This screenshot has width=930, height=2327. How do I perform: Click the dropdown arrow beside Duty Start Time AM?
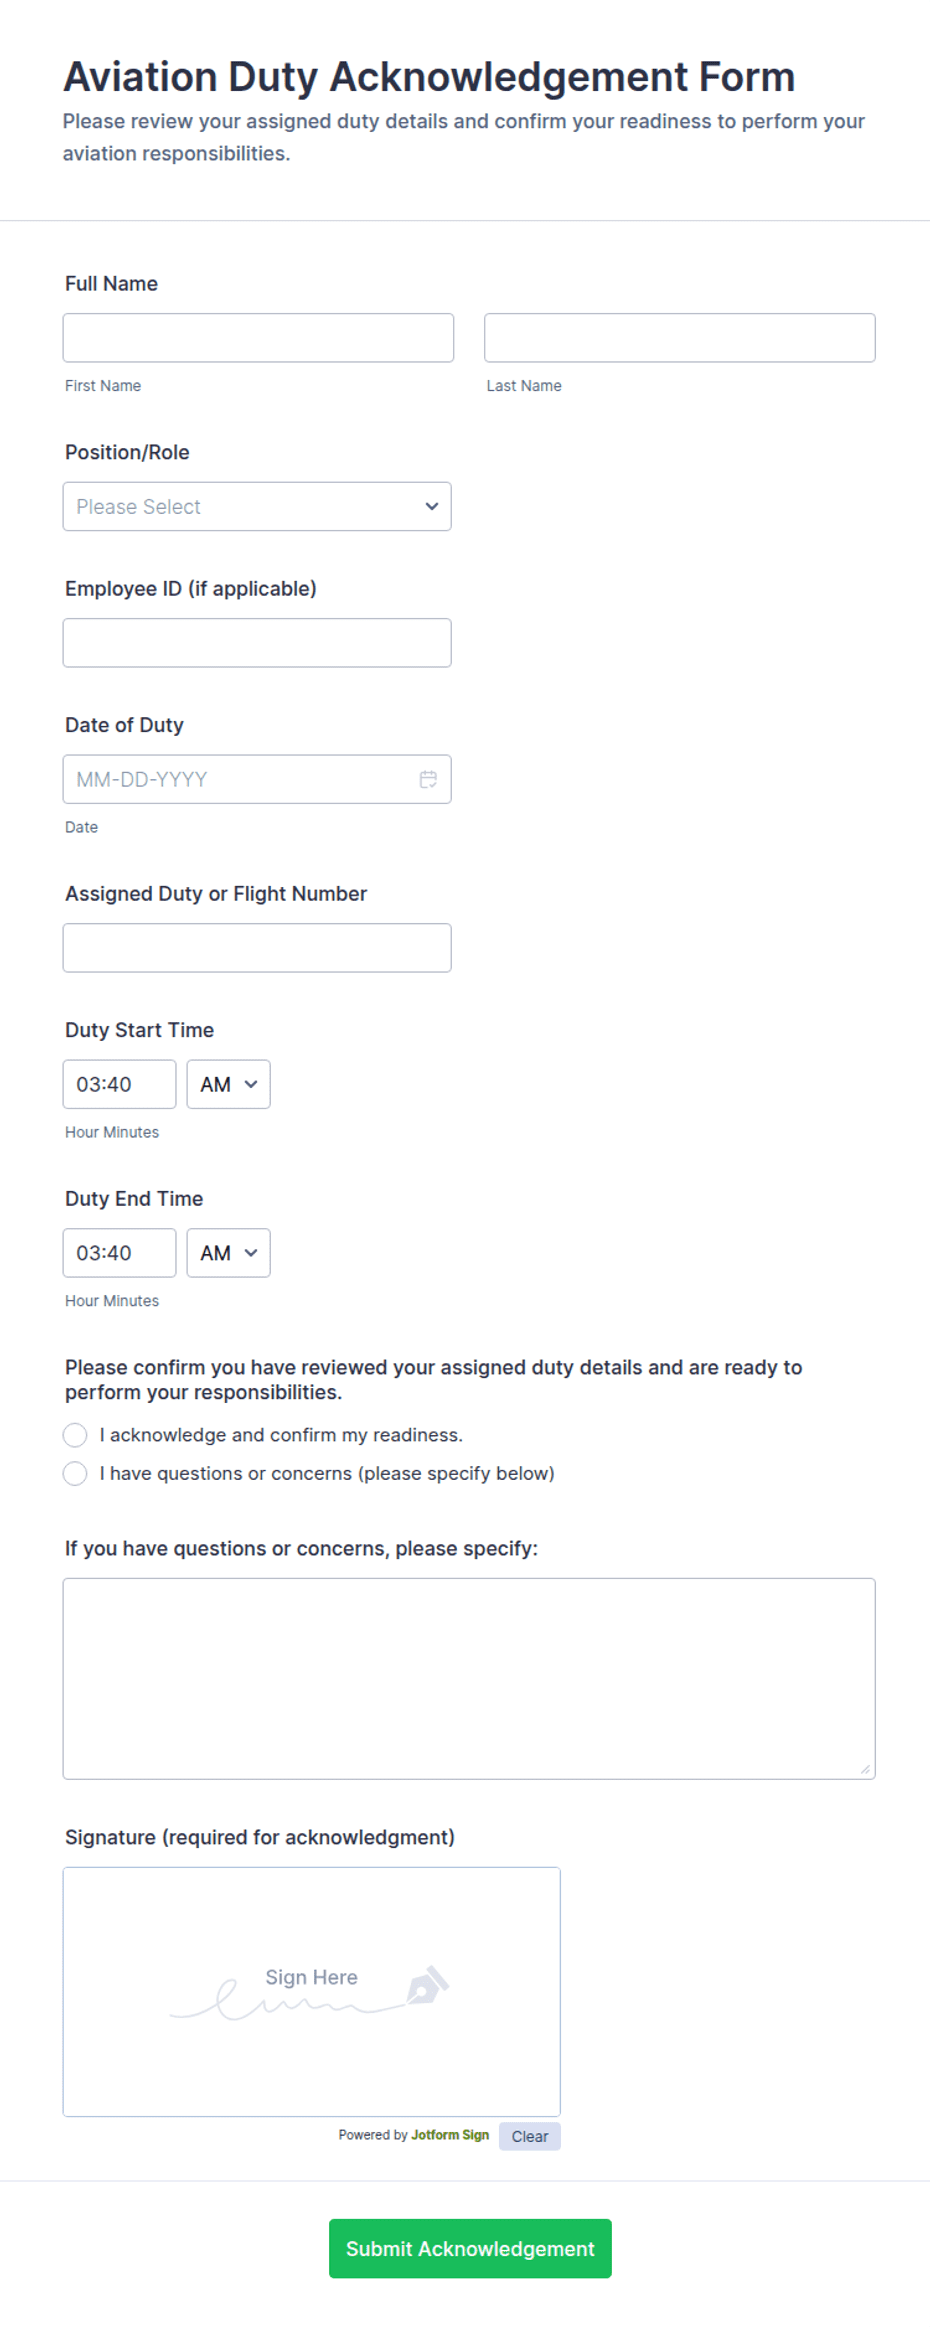(253, 1083)
